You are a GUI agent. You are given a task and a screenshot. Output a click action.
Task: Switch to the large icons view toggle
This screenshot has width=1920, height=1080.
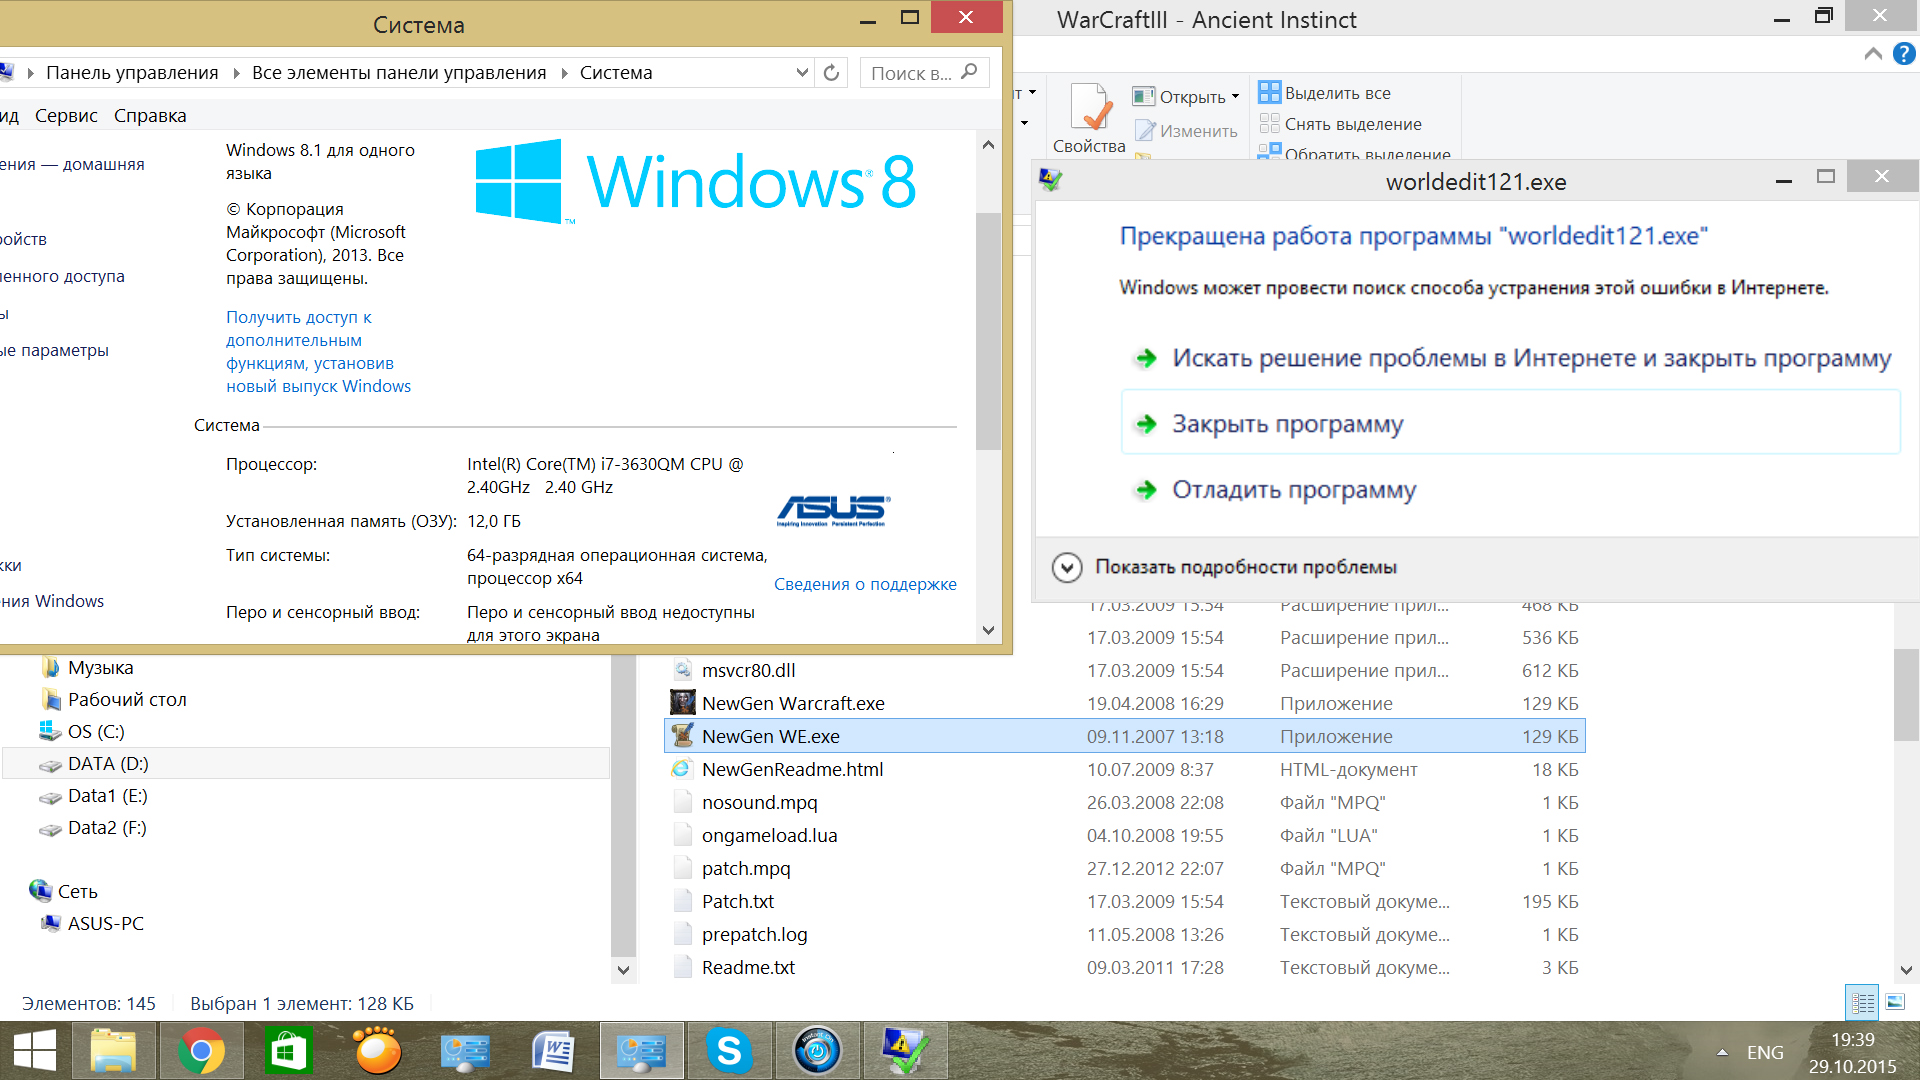tap(1895, 1002)
